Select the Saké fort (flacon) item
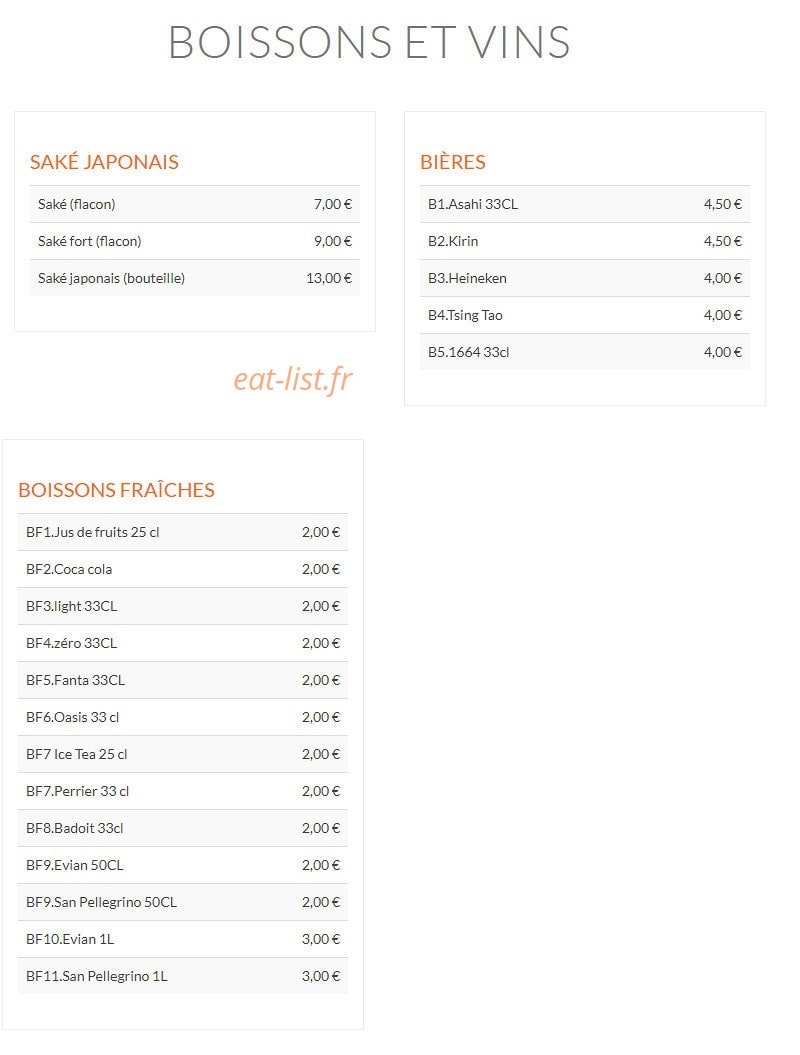This screenshot has height=1055, width=800. tap(194, 241)
